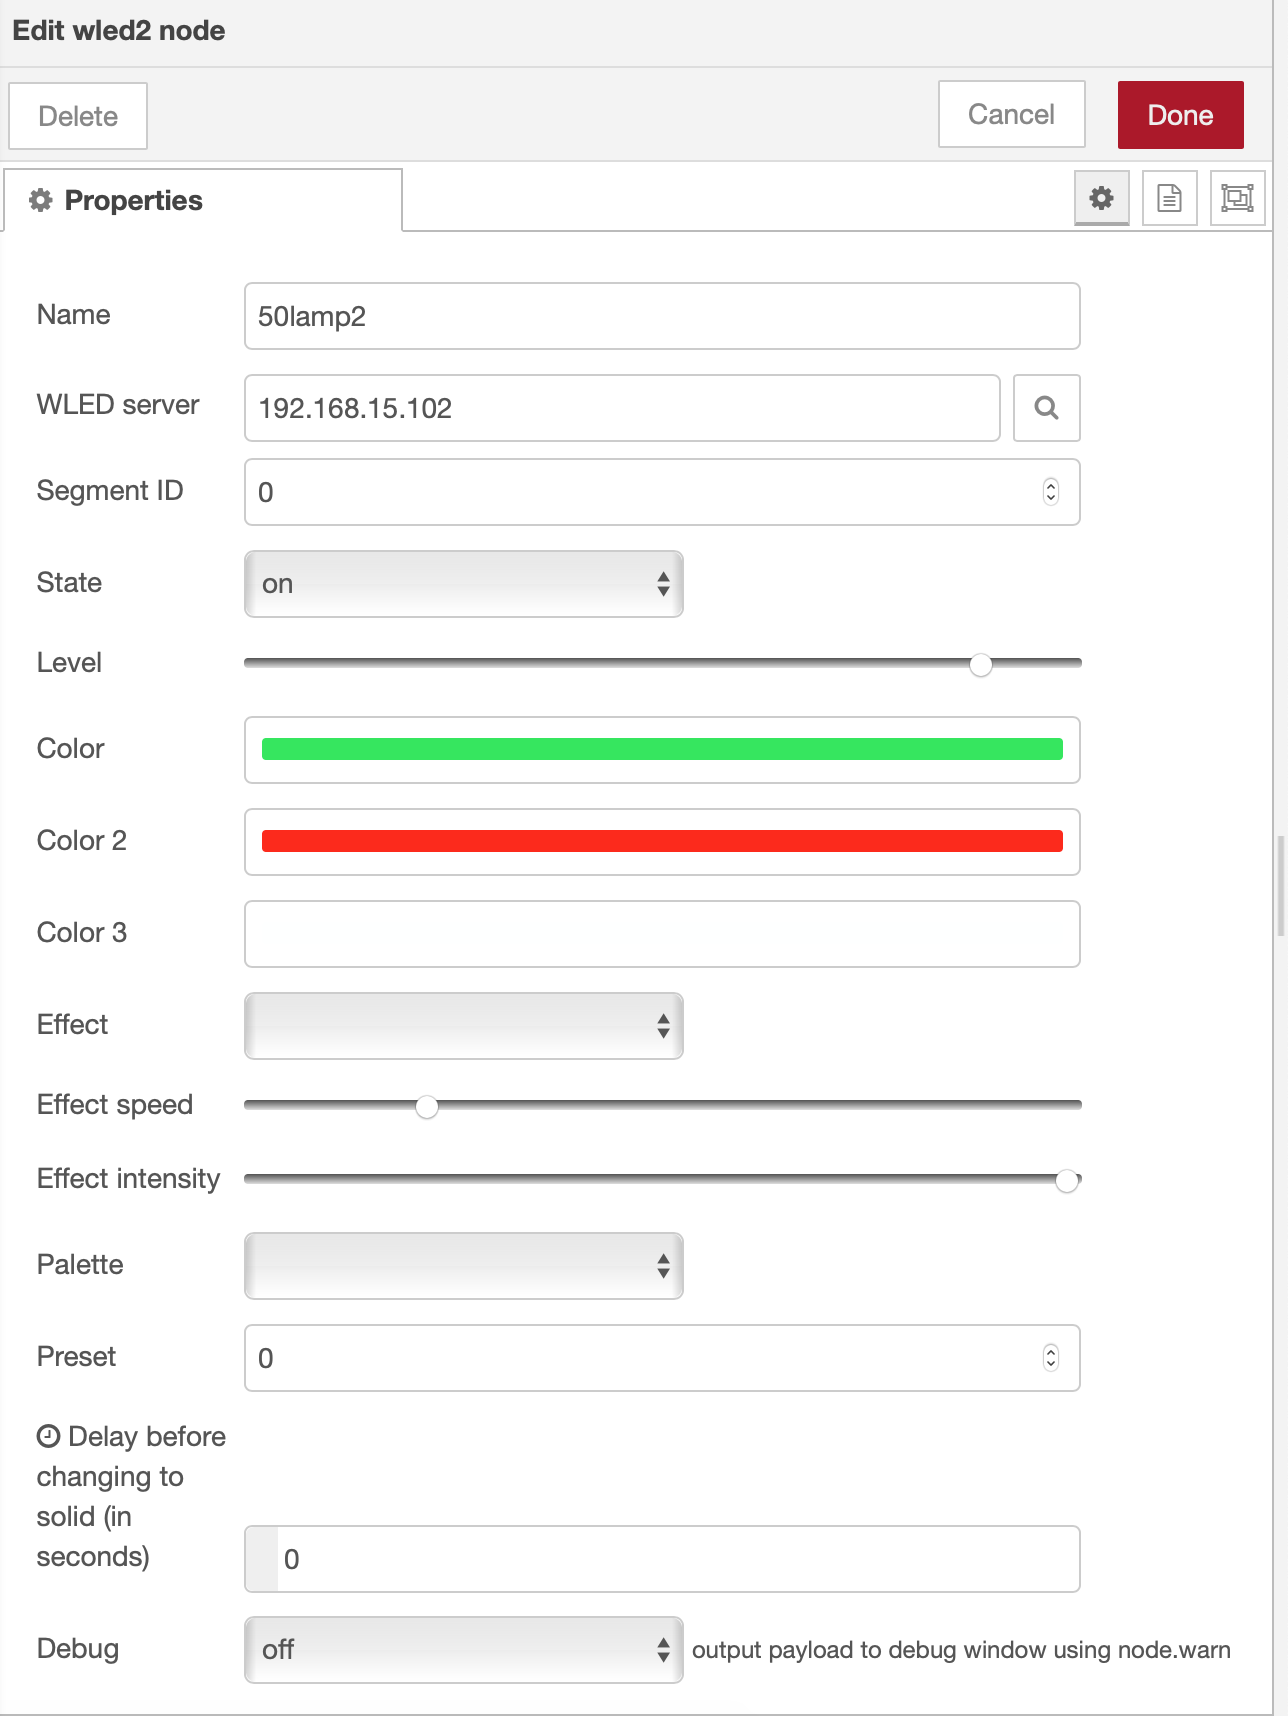The height and width of the screenshot is (1716, 1288).
Task: Open the Debug dropdown showing off
Action: point(464,1650)
